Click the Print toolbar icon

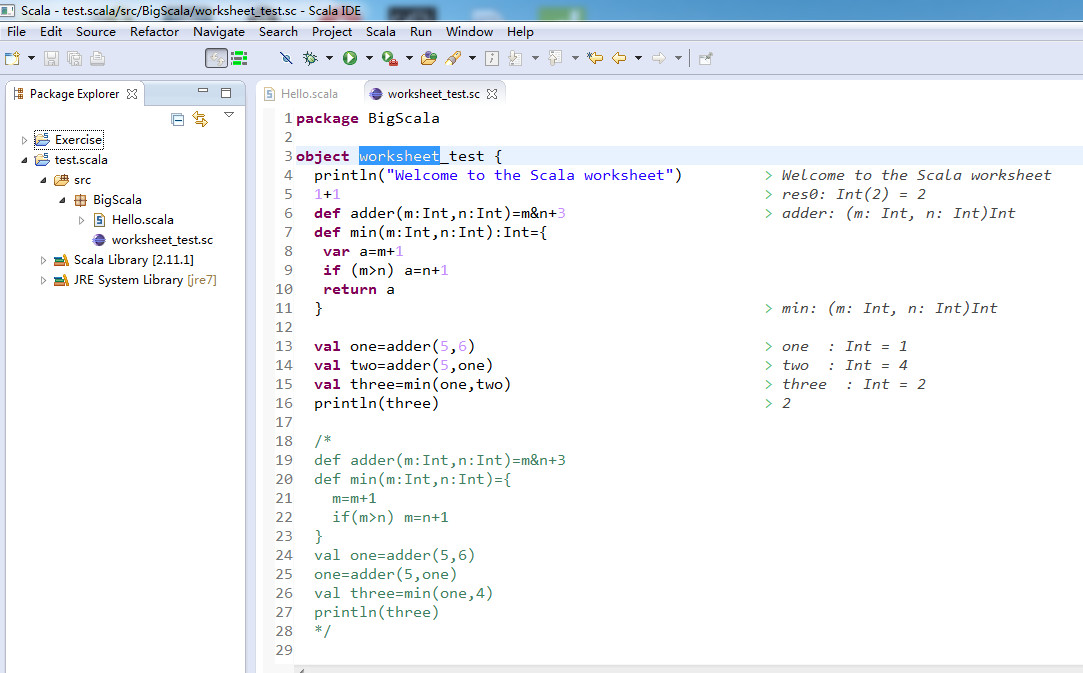tap(97, 59)
